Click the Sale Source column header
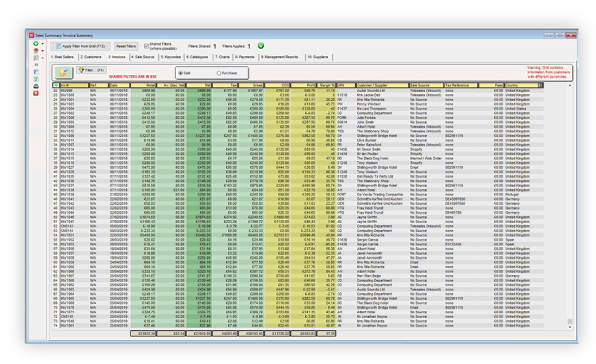 coord(426,85)
